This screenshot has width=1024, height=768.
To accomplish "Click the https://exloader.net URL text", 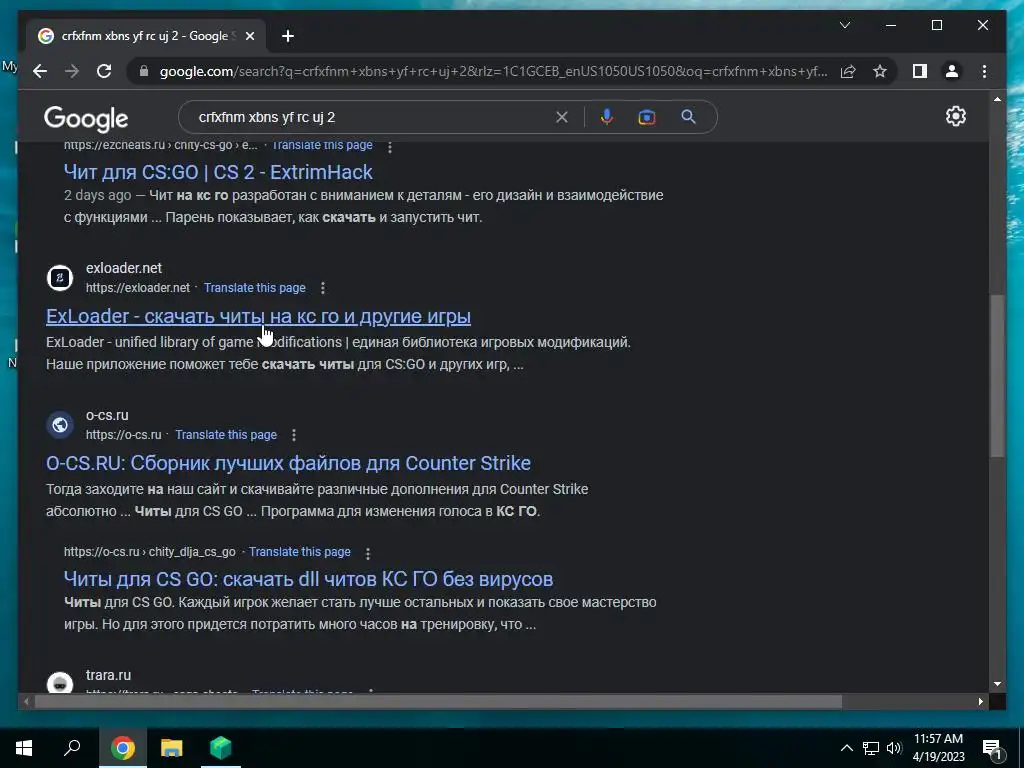I will [138, 288].
